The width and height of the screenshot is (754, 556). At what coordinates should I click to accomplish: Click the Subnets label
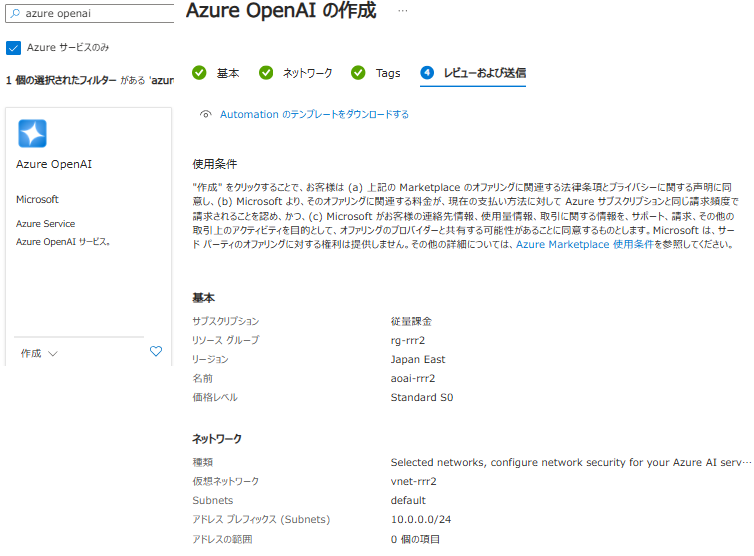(213, 500)
